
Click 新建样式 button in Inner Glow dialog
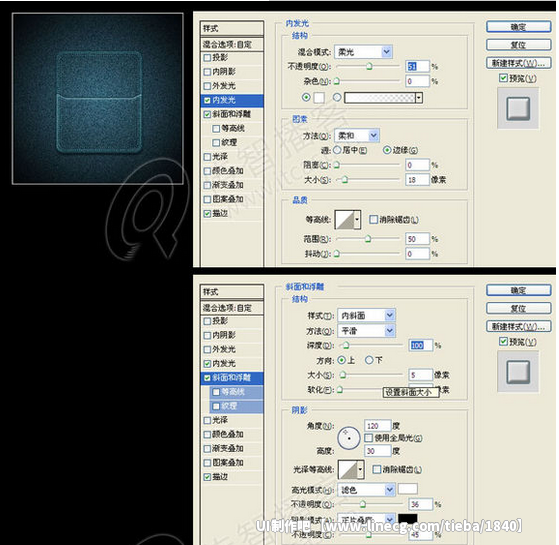click(x=519, y=63)
